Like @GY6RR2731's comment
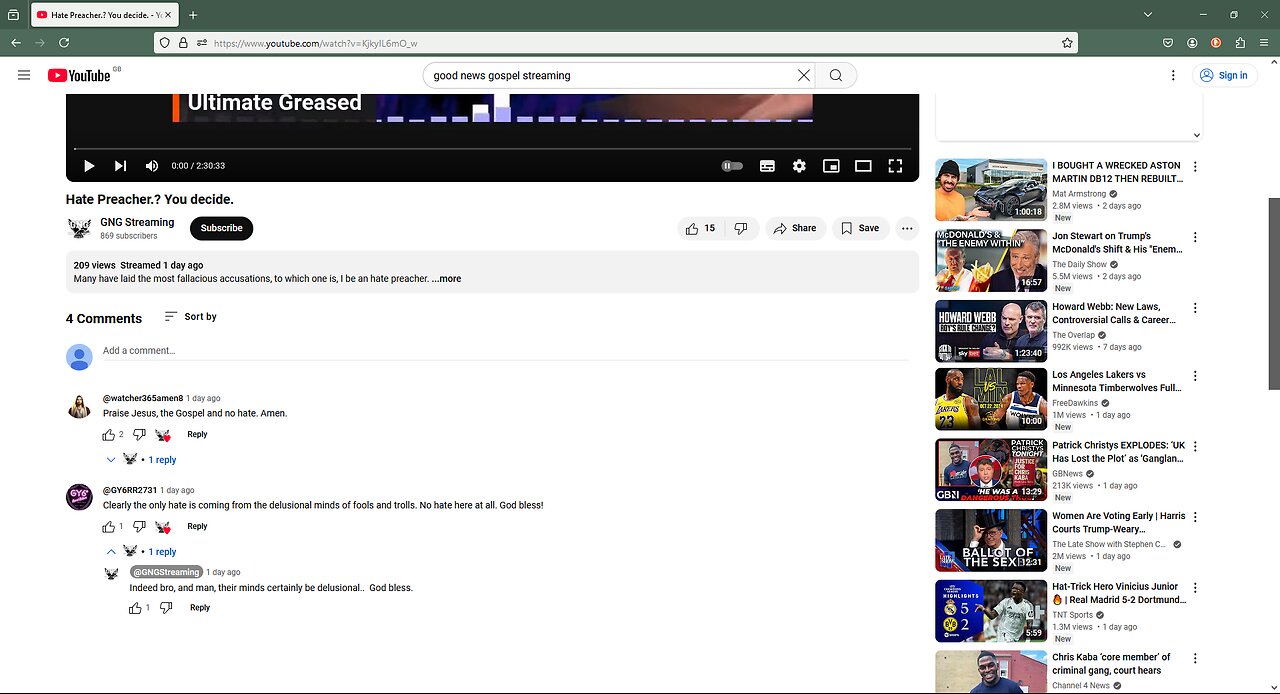 (x=109, y=527)
